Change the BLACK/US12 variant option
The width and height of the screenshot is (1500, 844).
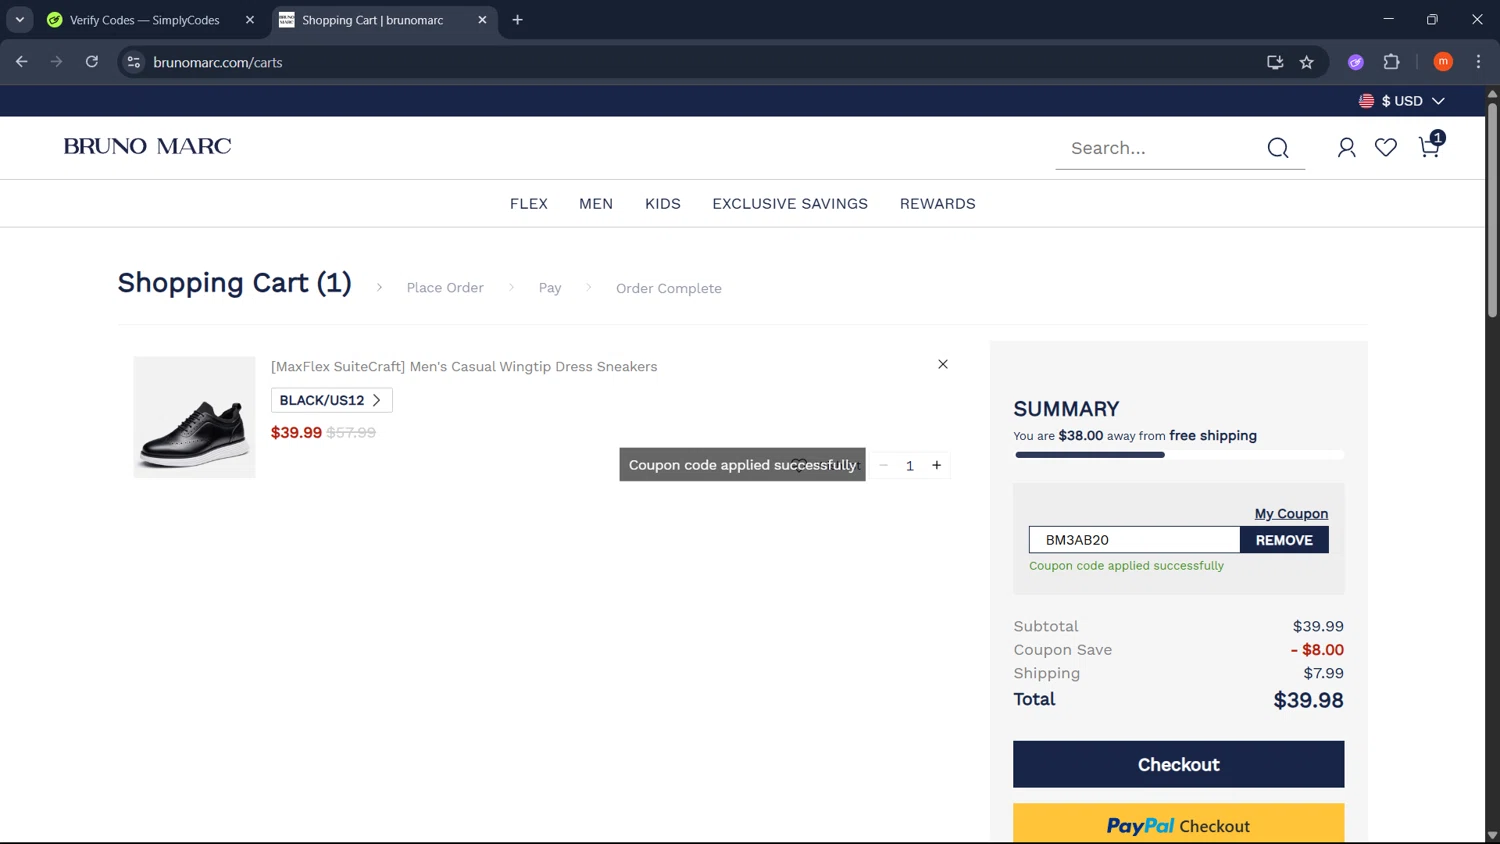pos(331,400)
